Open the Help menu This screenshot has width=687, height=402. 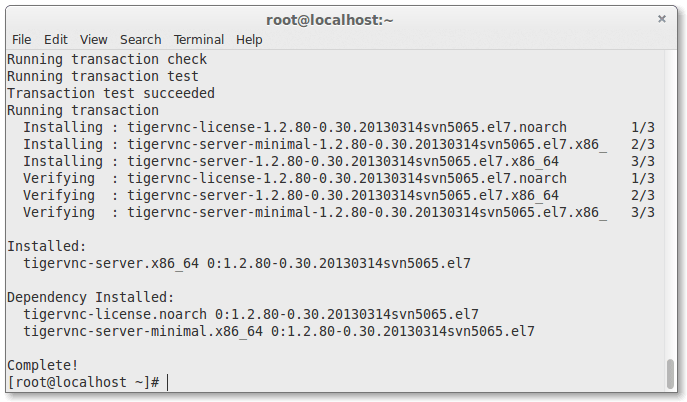(249, 40)
